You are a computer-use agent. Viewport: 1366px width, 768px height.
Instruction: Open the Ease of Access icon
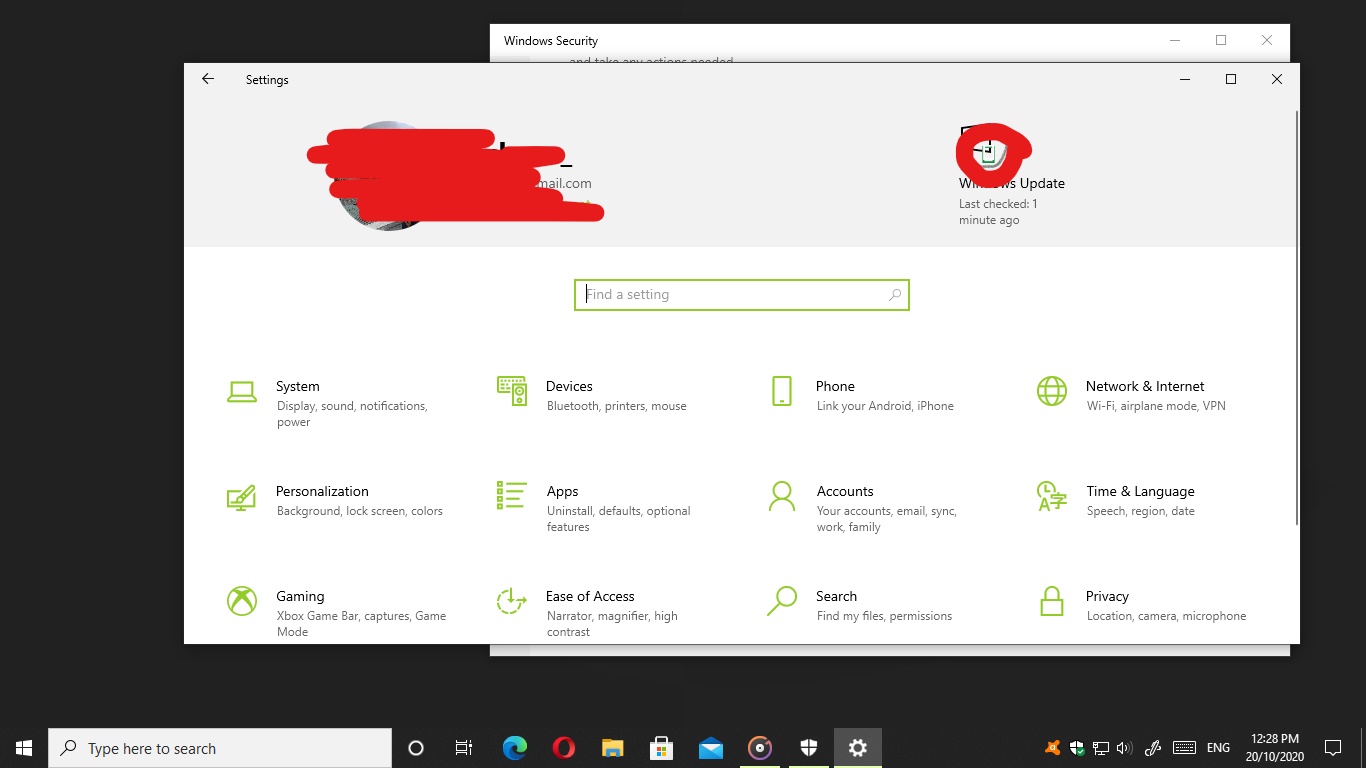(512, 601)
